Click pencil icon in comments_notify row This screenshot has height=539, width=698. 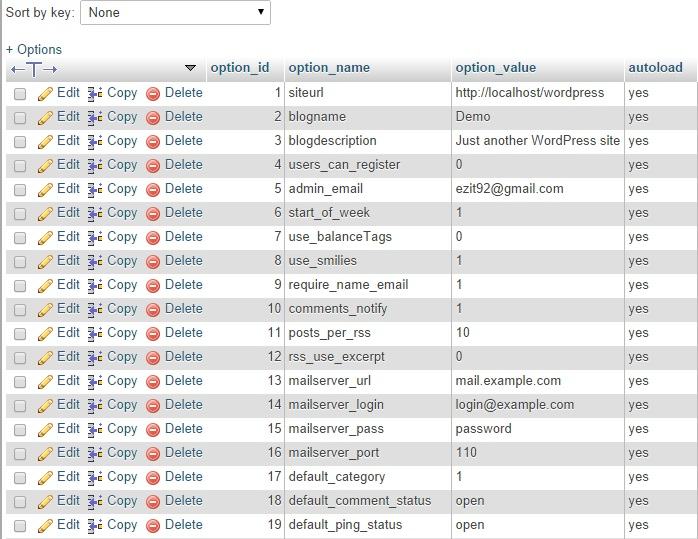[x=45, y=310]
